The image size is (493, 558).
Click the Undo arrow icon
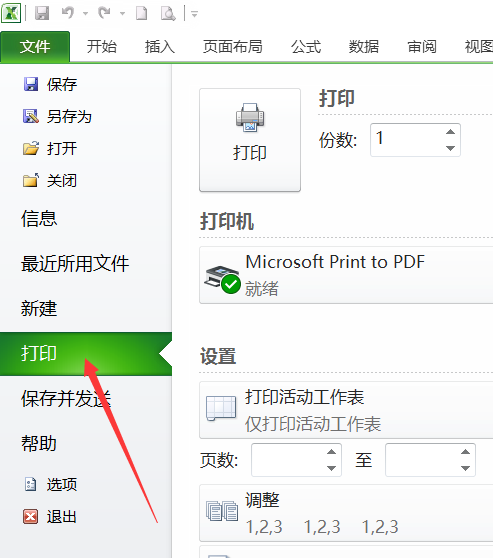tap(68, 13)
